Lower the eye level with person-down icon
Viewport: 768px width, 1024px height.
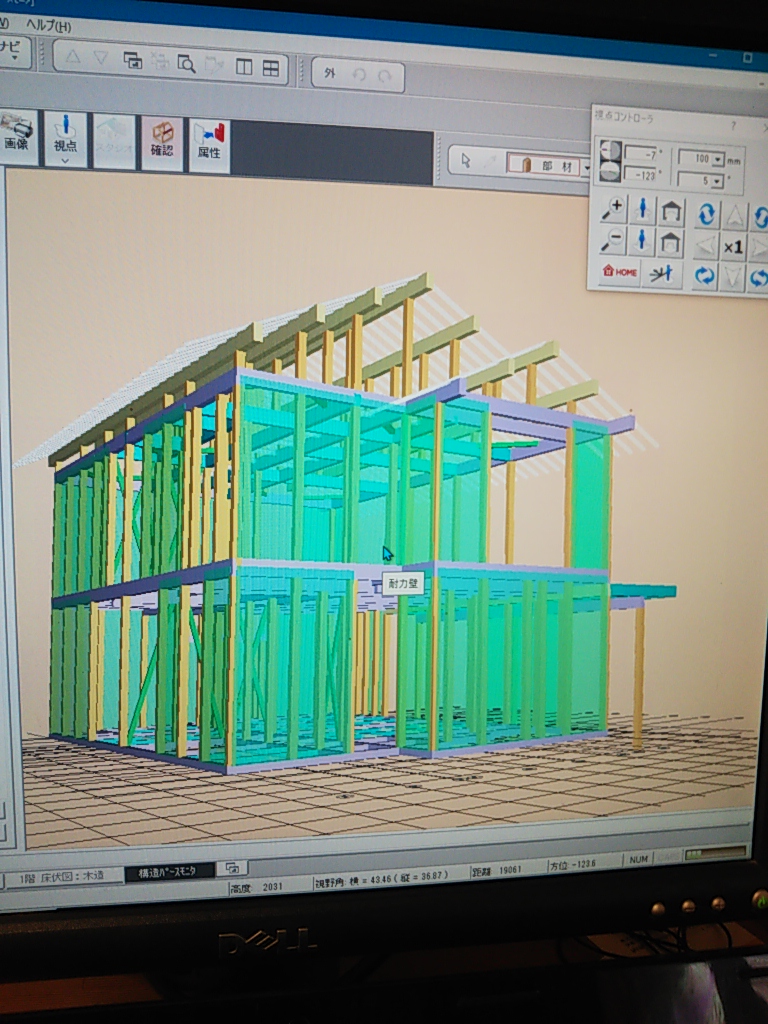pos(643,242)
